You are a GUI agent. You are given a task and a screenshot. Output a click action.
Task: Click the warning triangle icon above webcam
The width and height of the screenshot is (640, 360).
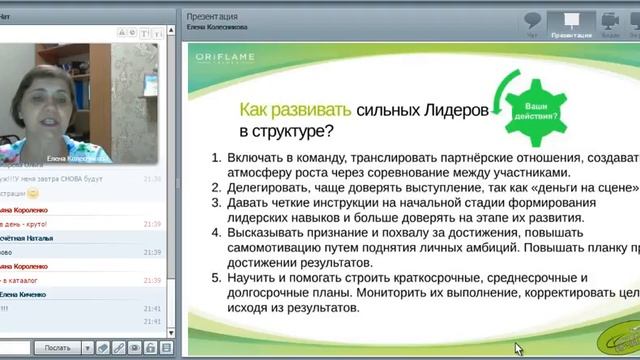coord(122,32)
